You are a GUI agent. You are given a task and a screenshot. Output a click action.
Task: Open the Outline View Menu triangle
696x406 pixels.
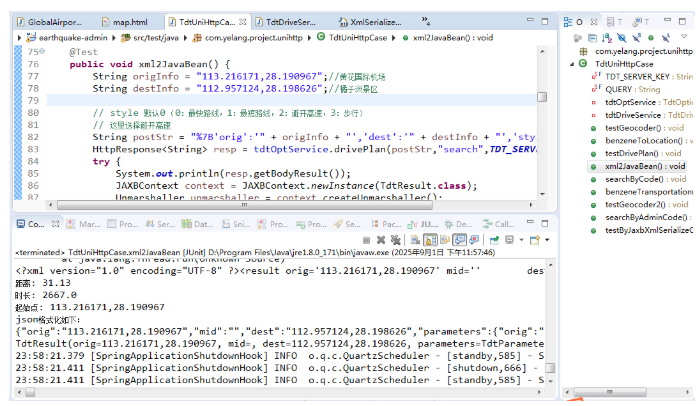(x=684, y=37)
